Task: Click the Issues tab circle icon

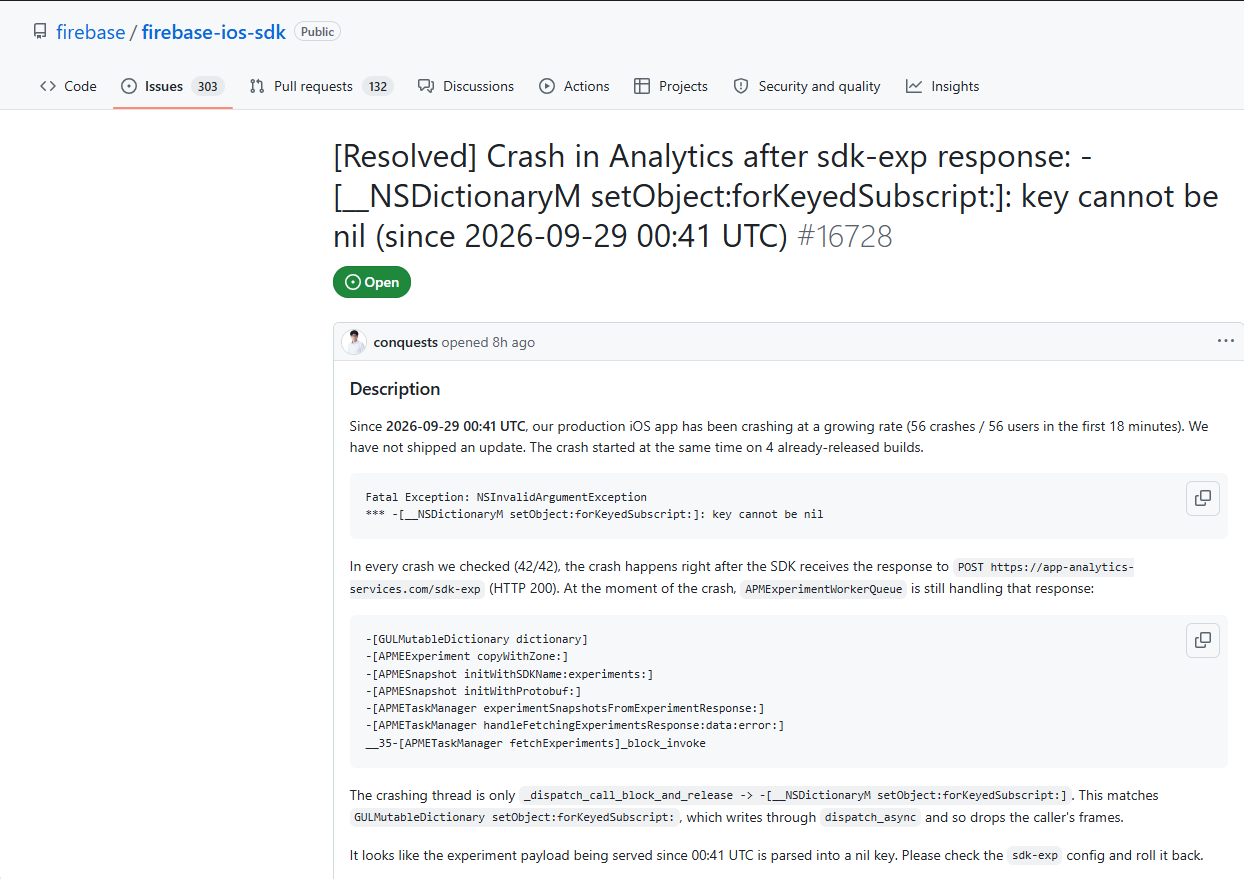Action: [129, 86]
